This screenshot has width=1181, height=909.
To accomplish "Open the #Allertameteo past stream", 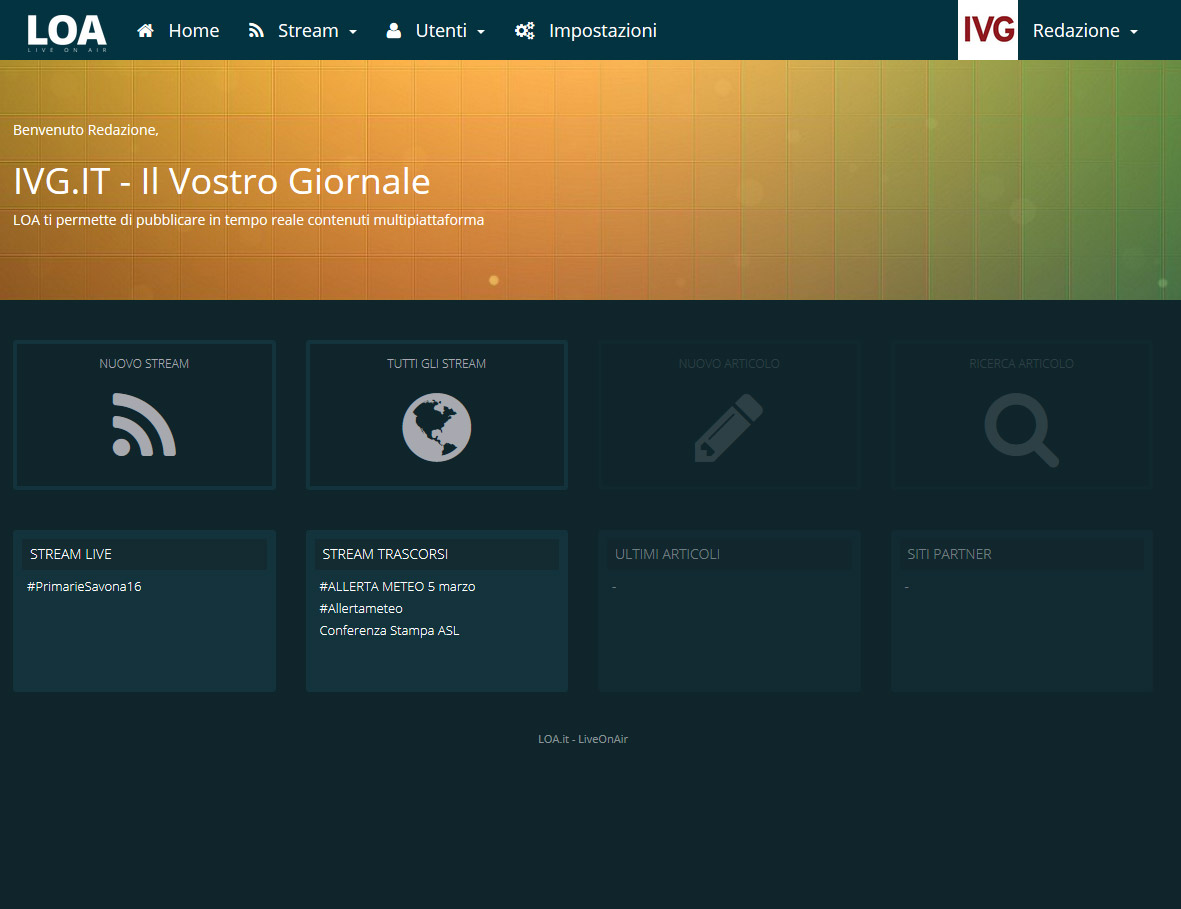I will pos(361,609).
